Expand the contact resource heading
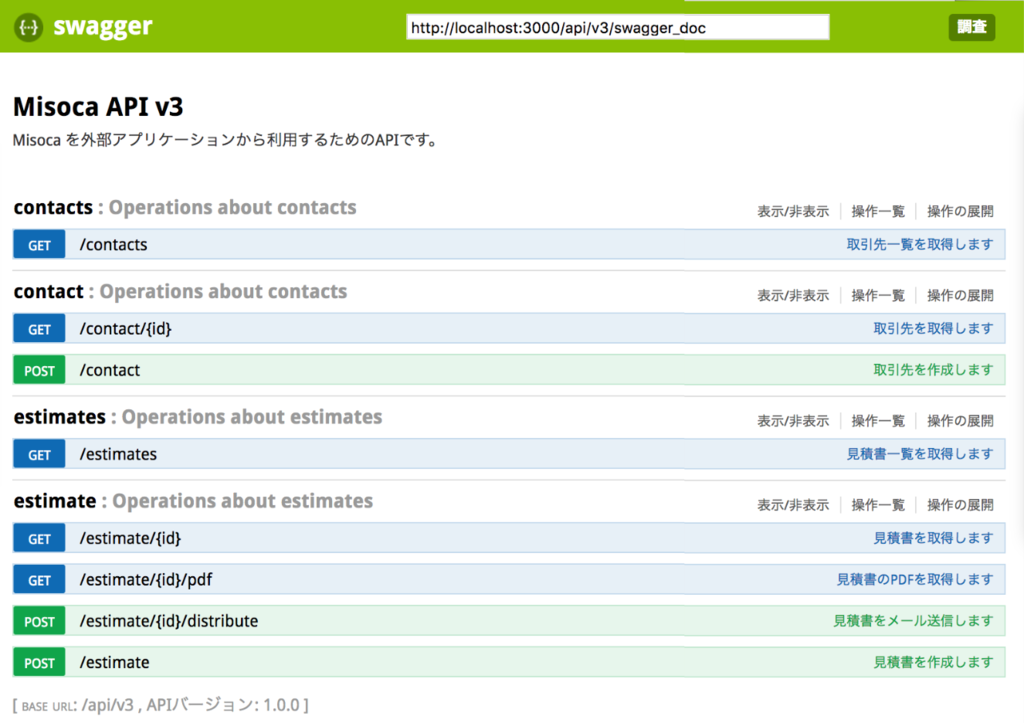This screenshot has width=1024, height=723. pos(49,292)
